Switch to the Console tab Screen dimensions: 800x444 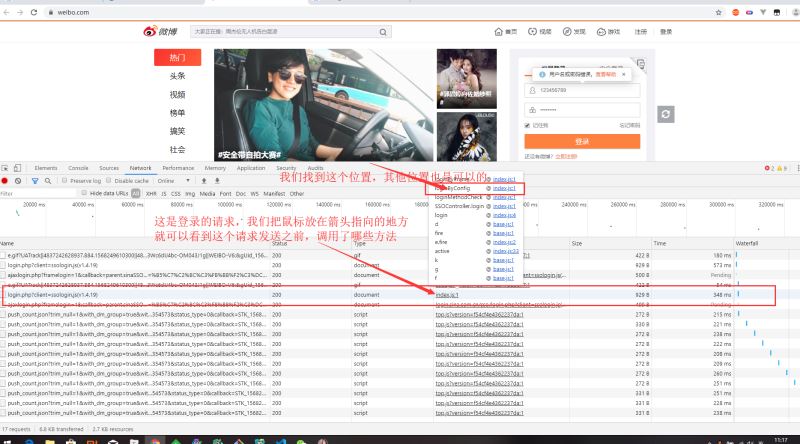click(78, 168)
